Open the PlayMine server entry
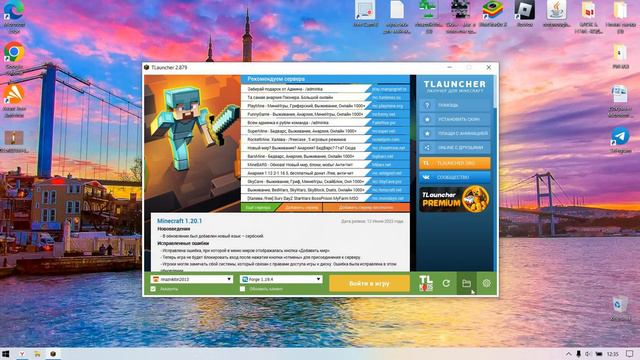Screen dimensions: 640x360 pyautogui.click(x=306, y=106)
